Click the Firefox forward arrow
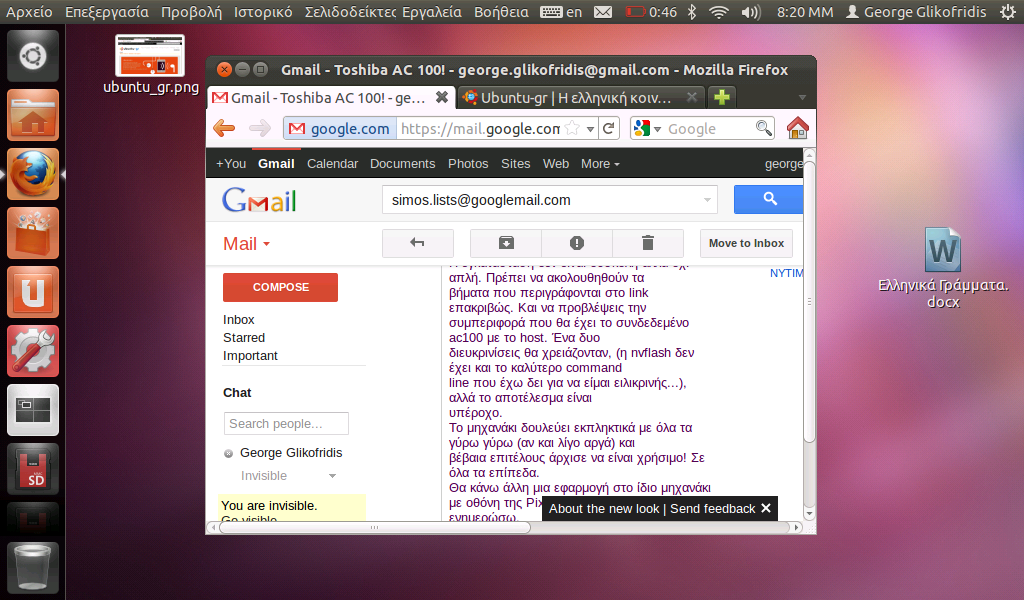This screenshot has width=1024, height=600. coord(259,128)
